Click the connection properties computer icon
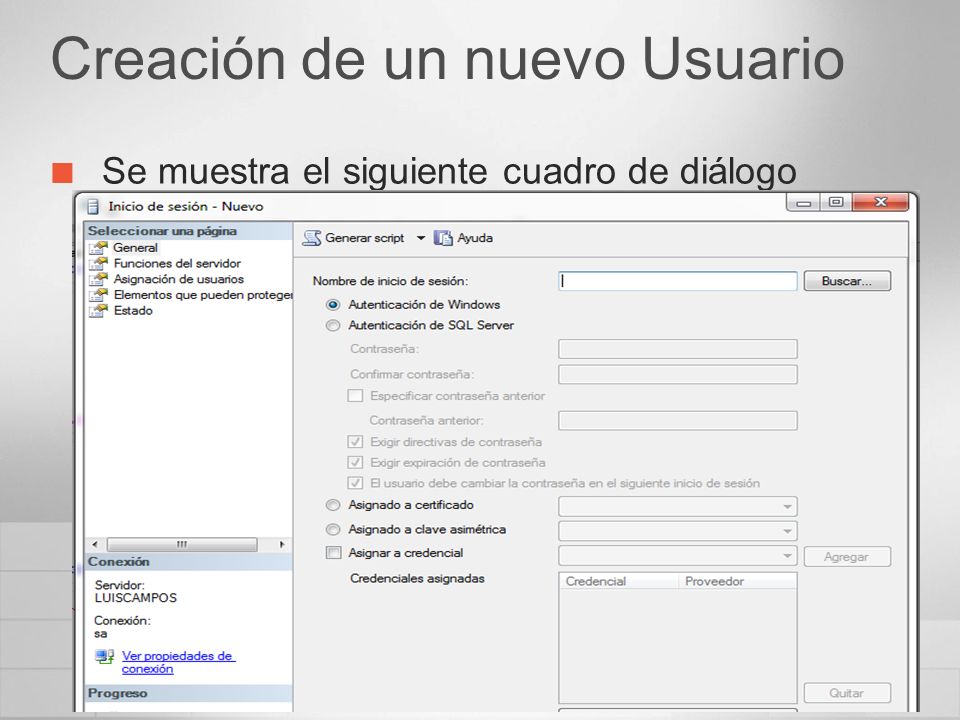 pyautogui.click(x=105, y=657)
